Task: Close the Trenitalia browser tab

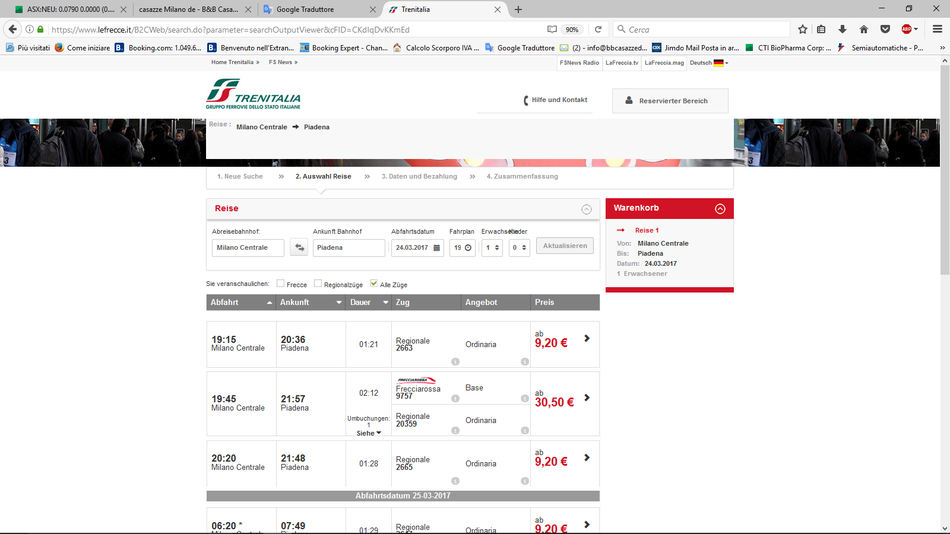Action: pyautogui.click(x=497, y=9)
